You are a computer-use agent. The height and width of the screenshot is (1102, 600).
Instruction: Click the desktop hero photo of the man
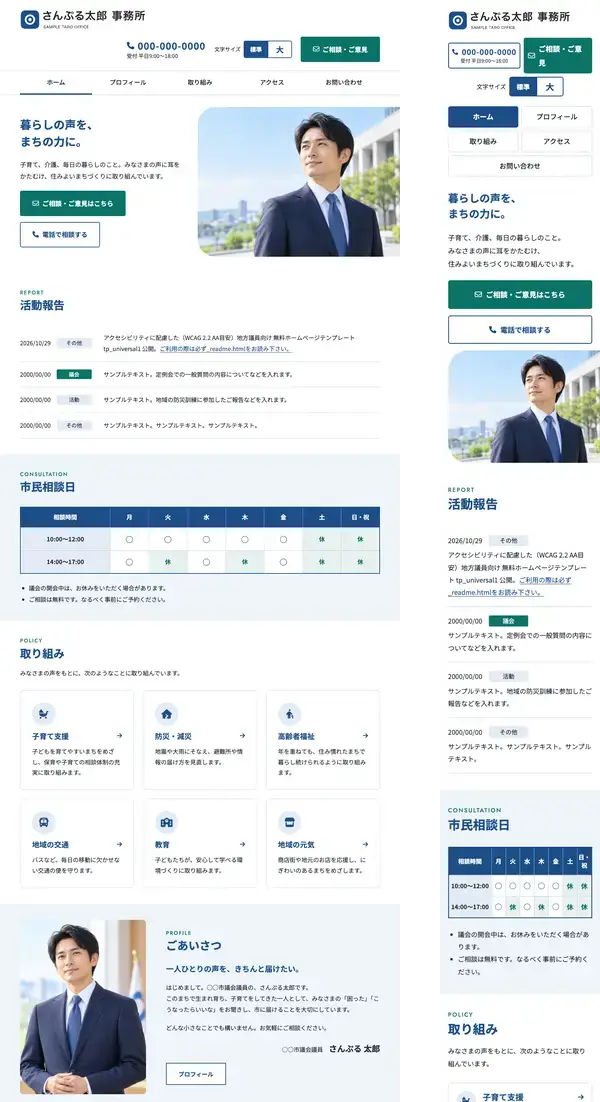pos(299,181)
